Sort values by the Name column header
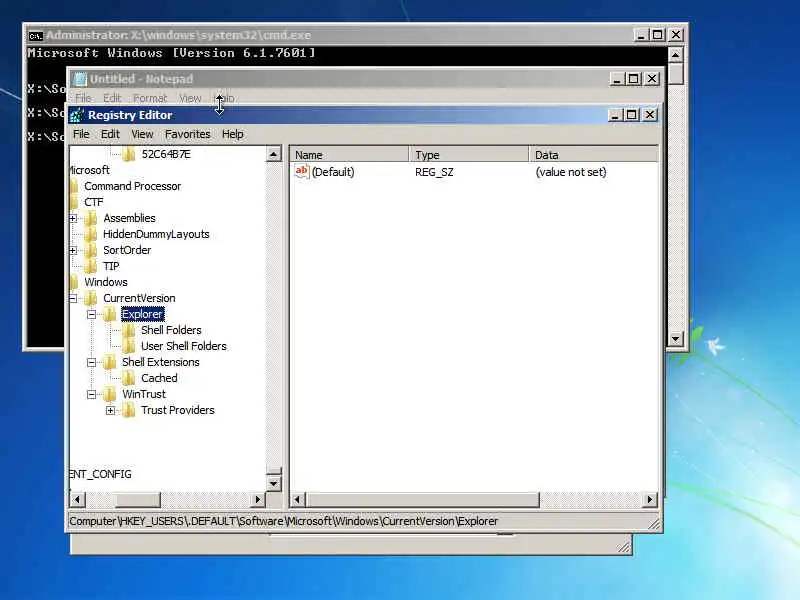The height and width of the screenshot is (600, 800). [349, 155]
